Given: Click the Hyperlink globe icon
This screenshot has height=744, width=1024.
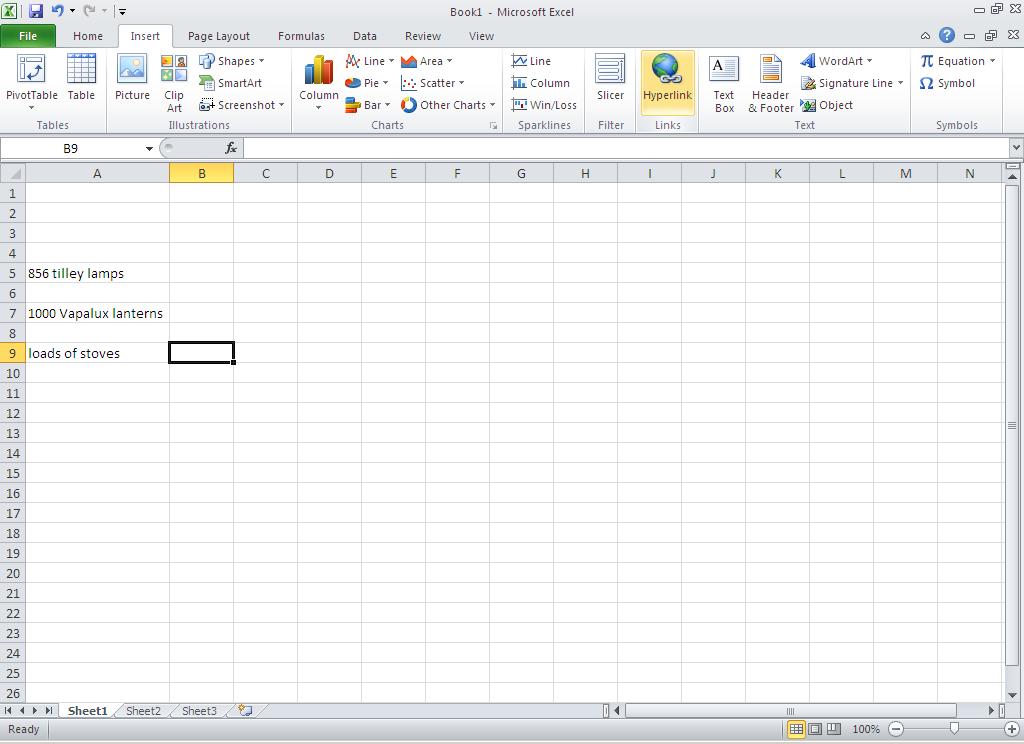Looking at the screenshot, I should (x=667, y=70).
